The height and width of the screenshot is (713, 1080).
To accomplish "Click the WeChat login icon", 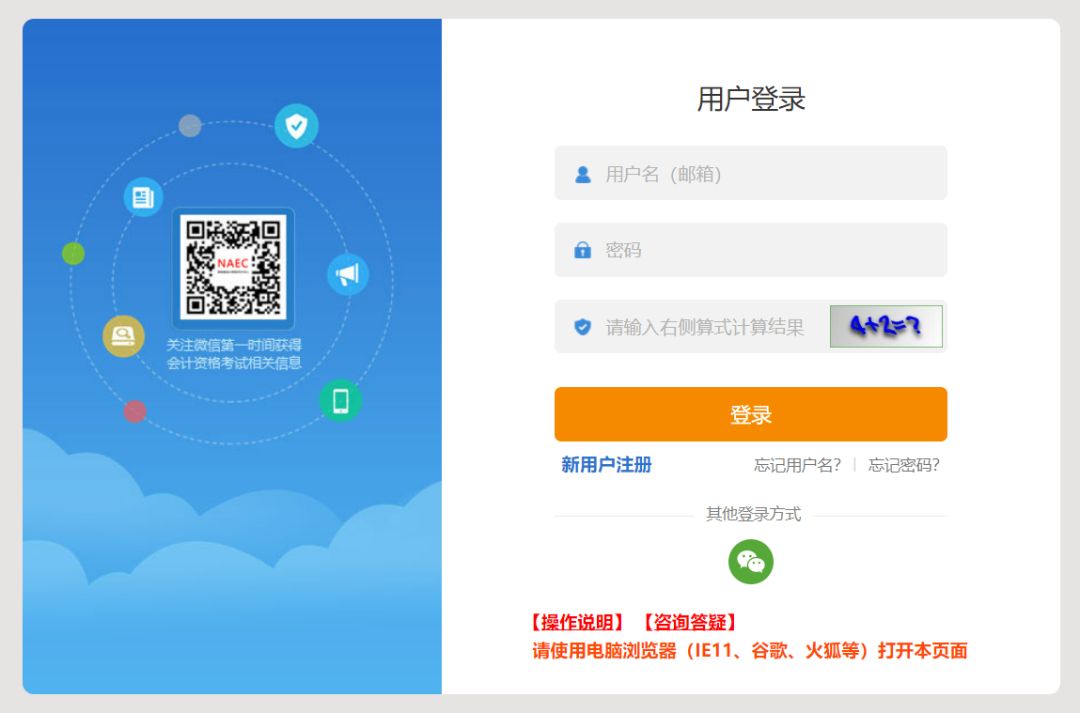I will (750, 562).
